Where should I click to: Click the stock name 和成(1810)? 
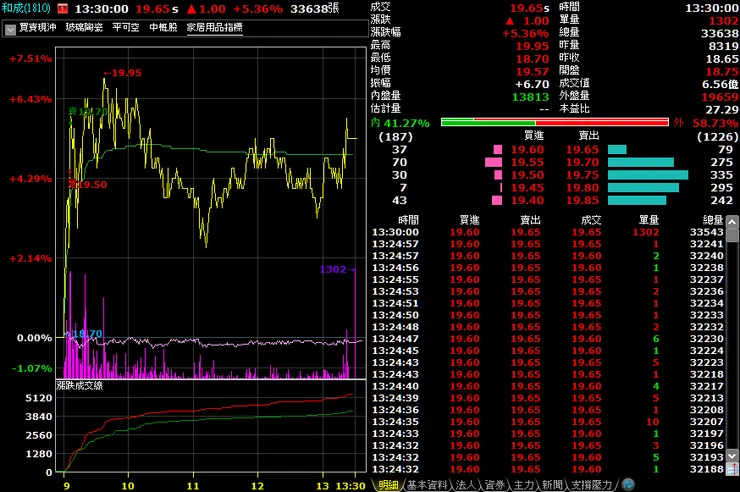coord(26,8)
